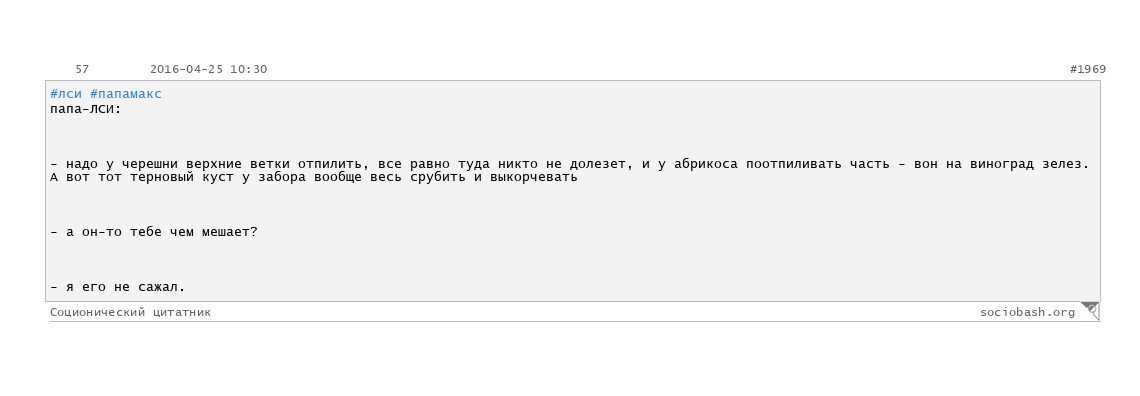Viewport: 1140px width, 396px height.
Task: Click the reply 'а он-то тебе чем мешает?'
Action: [154, 233]
